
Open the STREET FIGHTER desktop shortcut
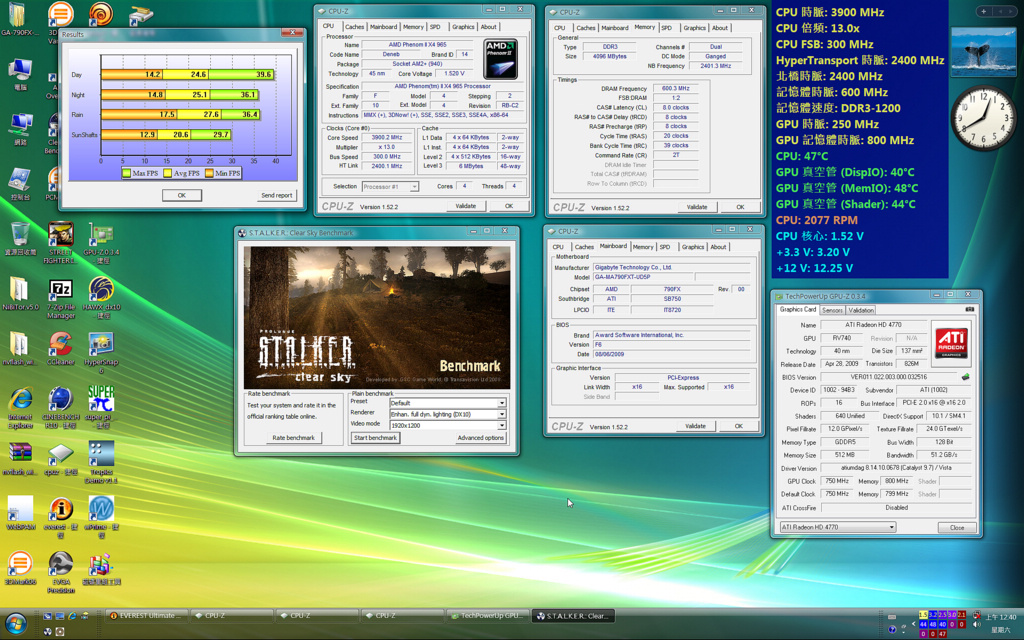pyautogui.click(x=61, y=242)
